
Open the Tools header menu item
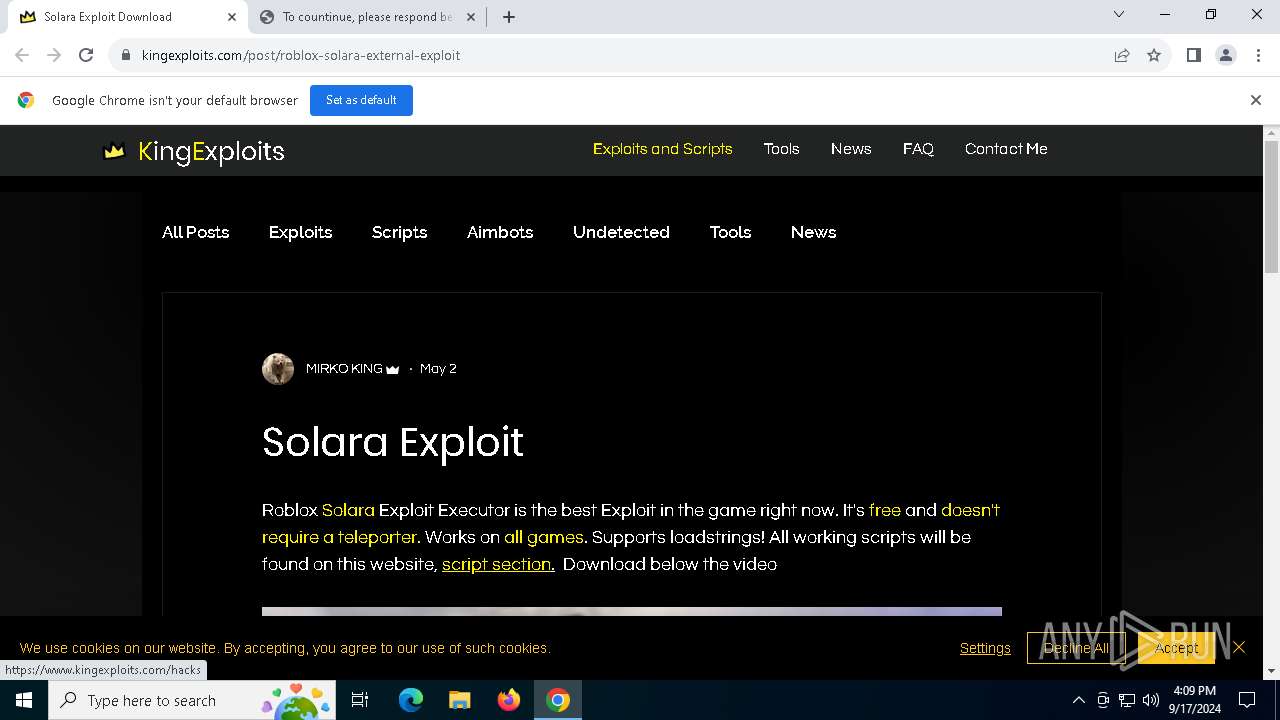tap(781, 149)
